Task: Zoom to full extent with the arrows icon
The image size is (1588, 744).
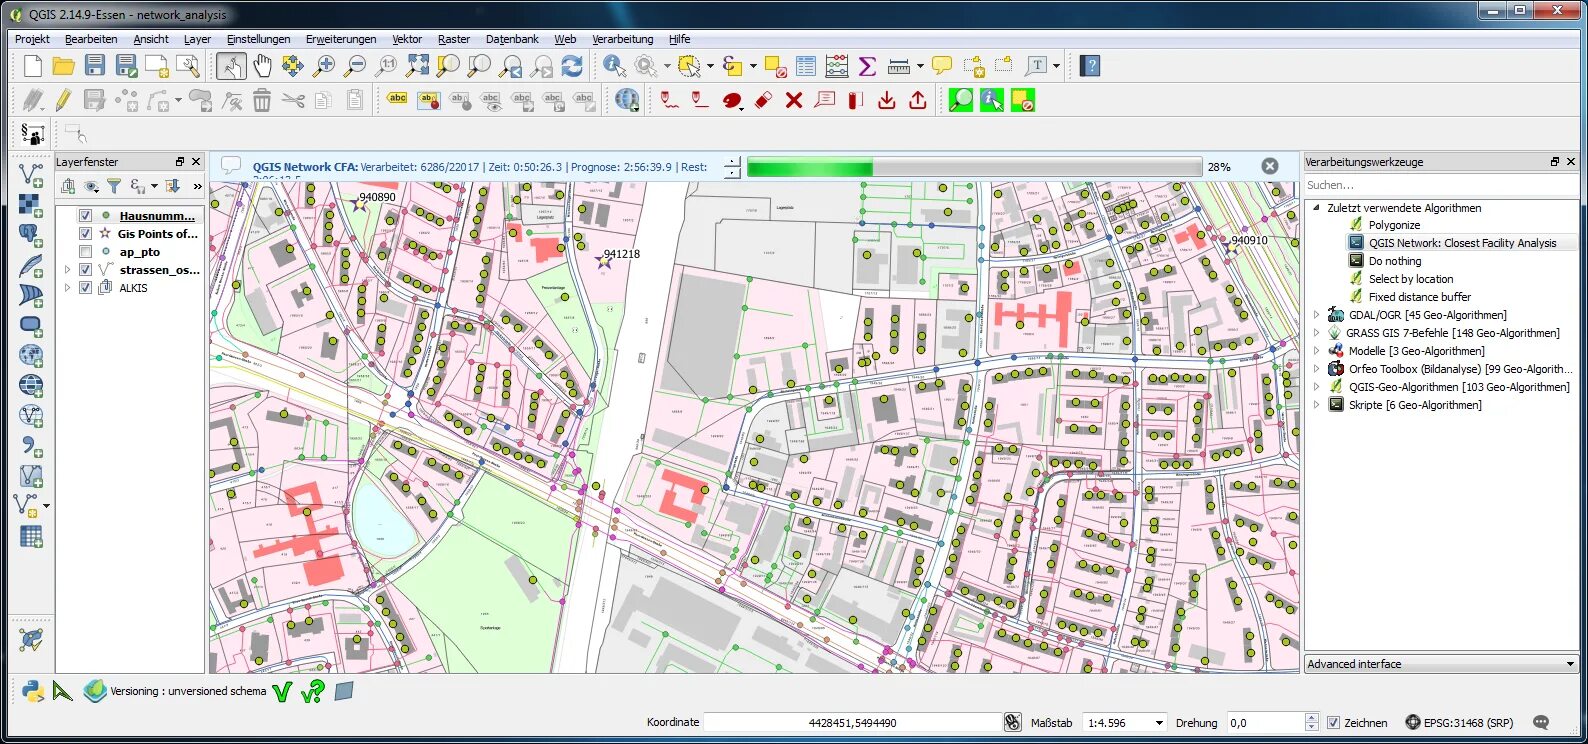Action: [x=417, y=66]
